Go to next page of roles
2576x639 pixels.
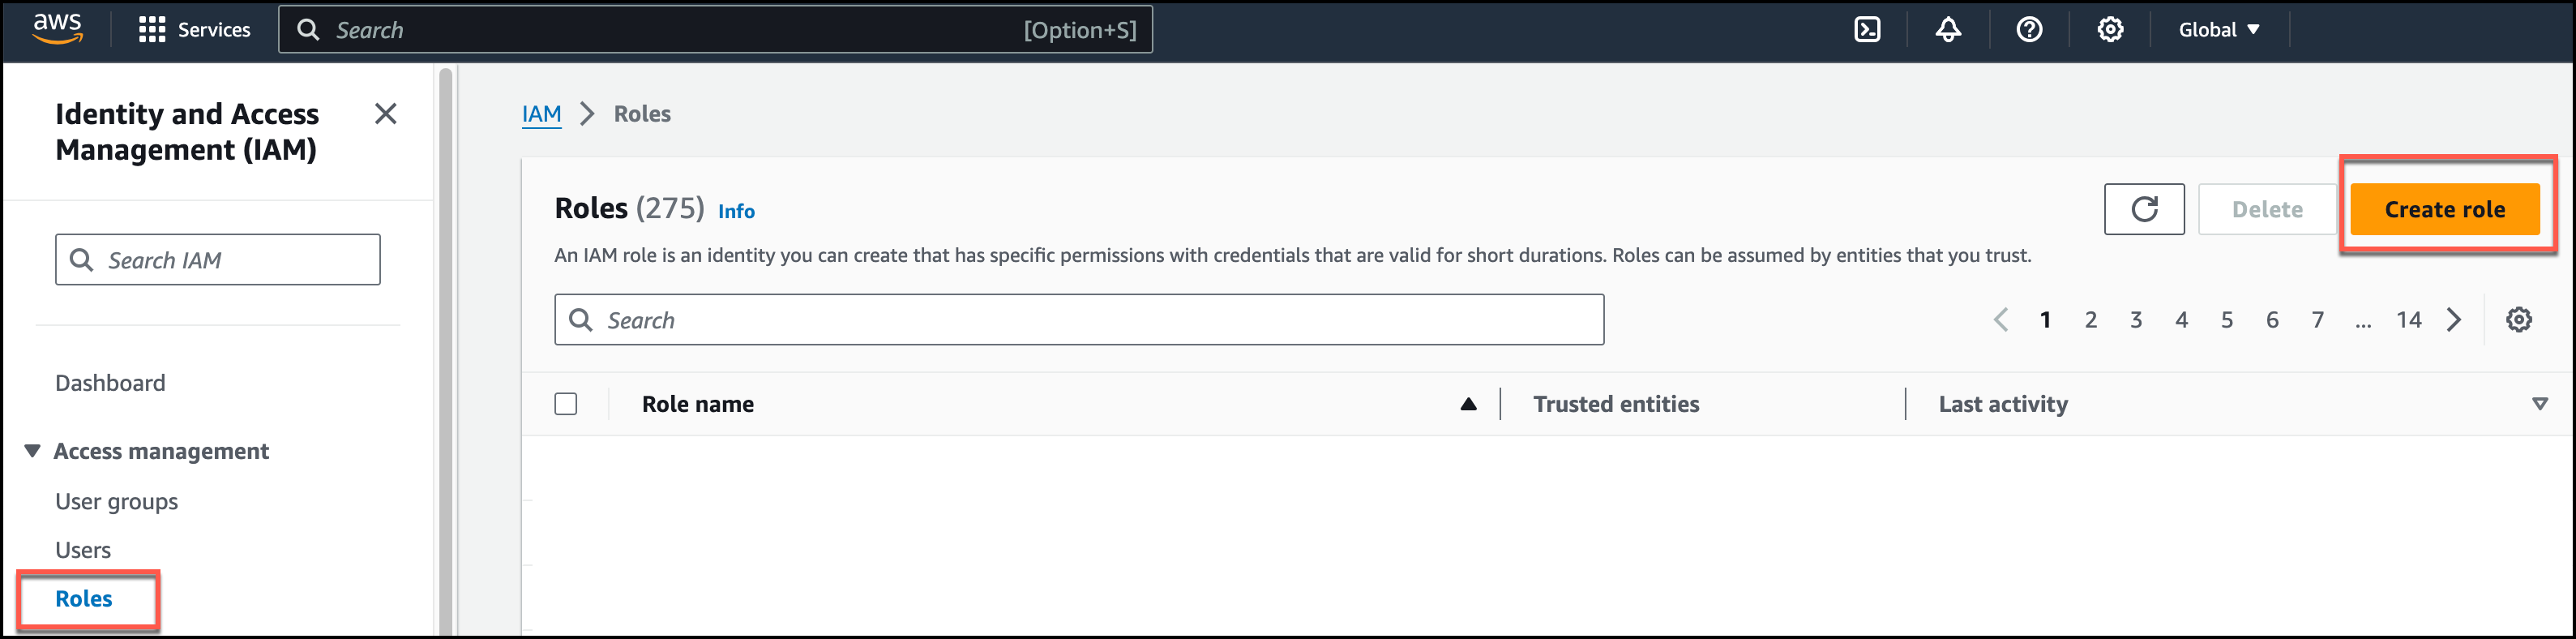point(2454,320)
